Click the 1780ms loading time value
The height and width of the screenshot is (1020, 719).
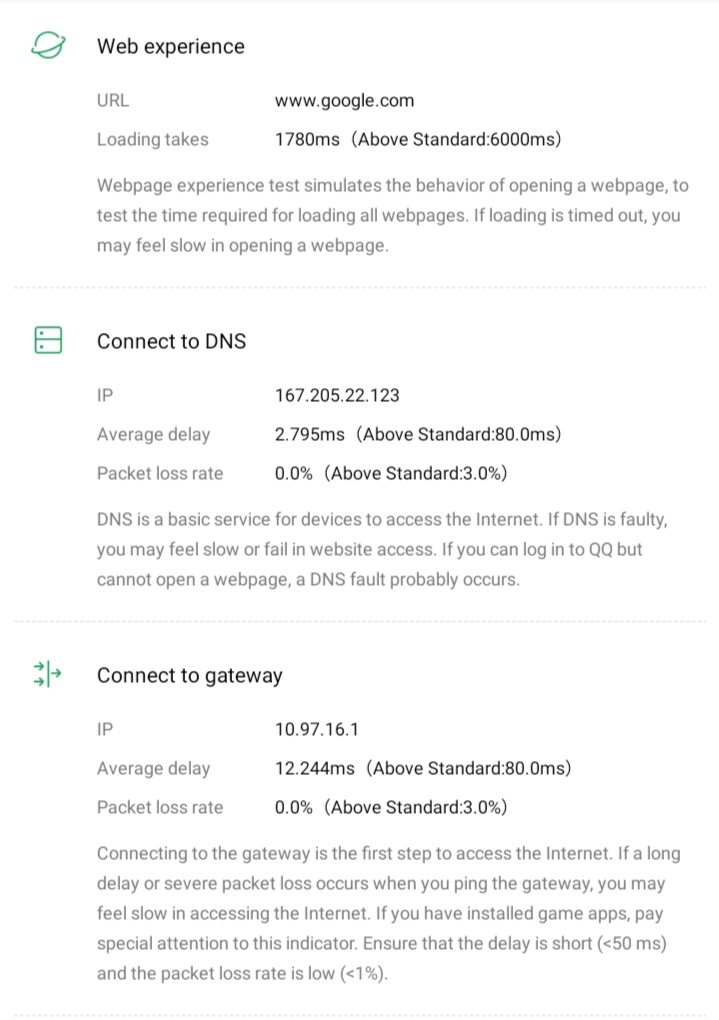pyautogui.click(x=307, y=139)
